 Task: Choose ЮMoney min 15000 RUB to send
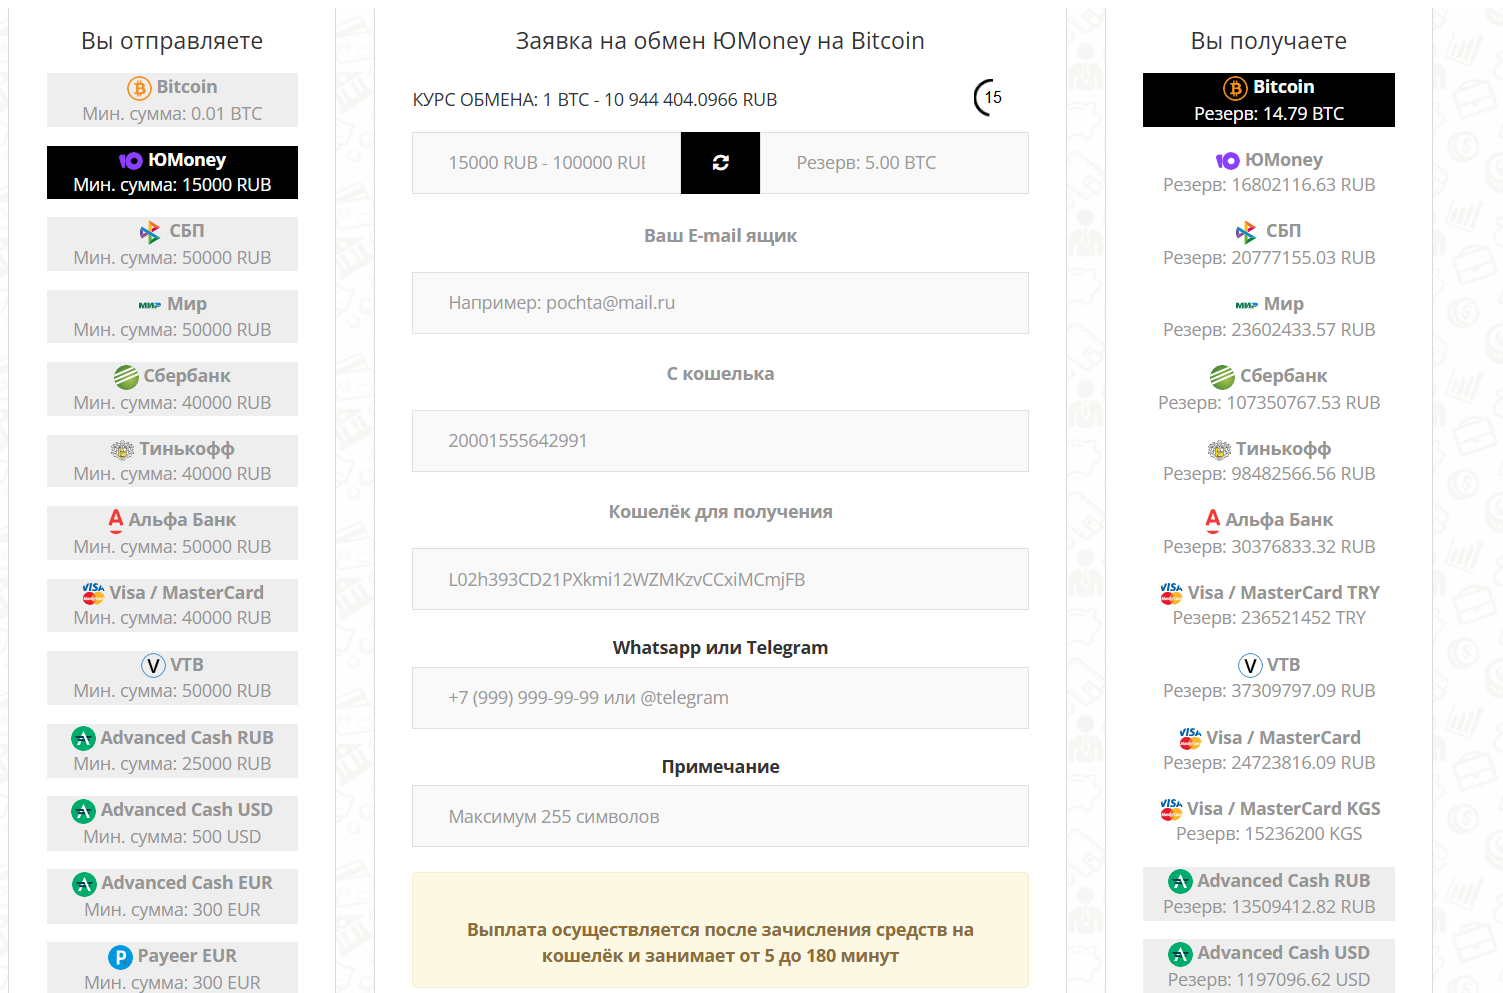tap(172, 172)
